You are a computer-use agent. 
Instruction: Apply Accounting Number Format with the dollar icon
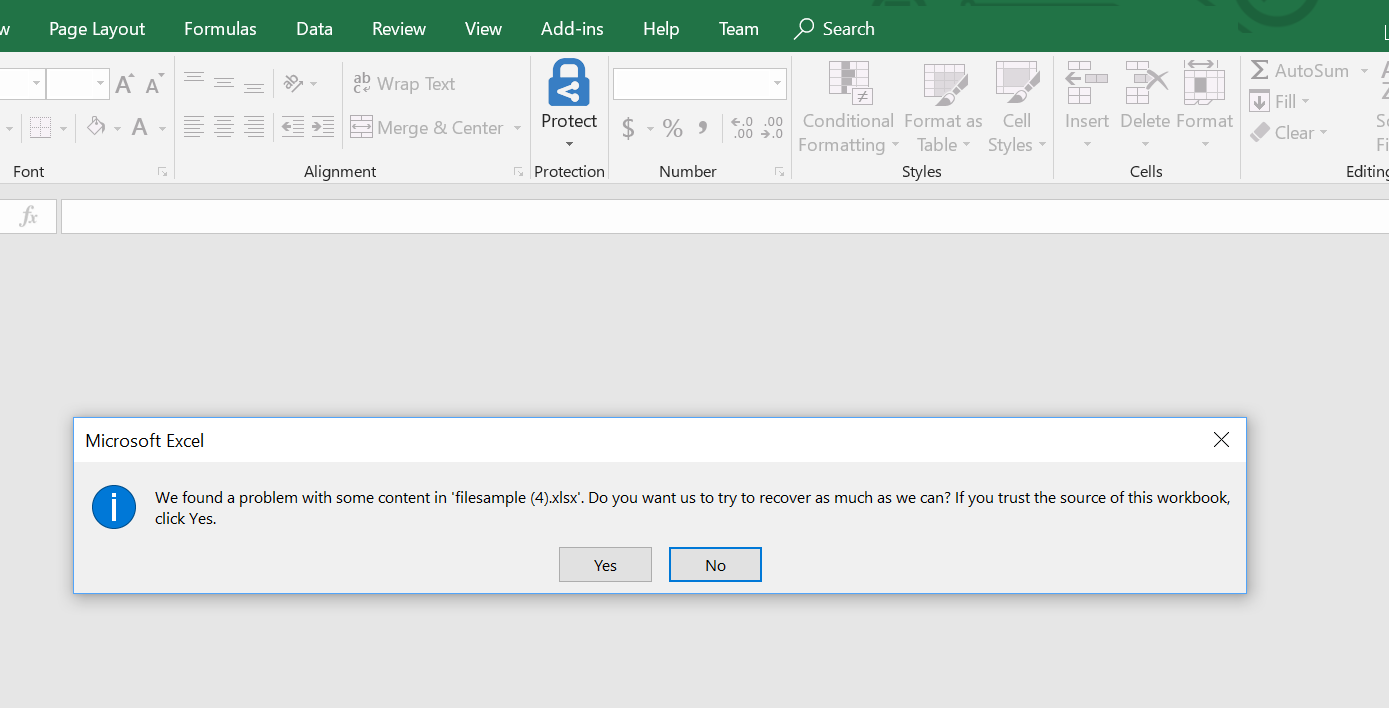(630, 129)
